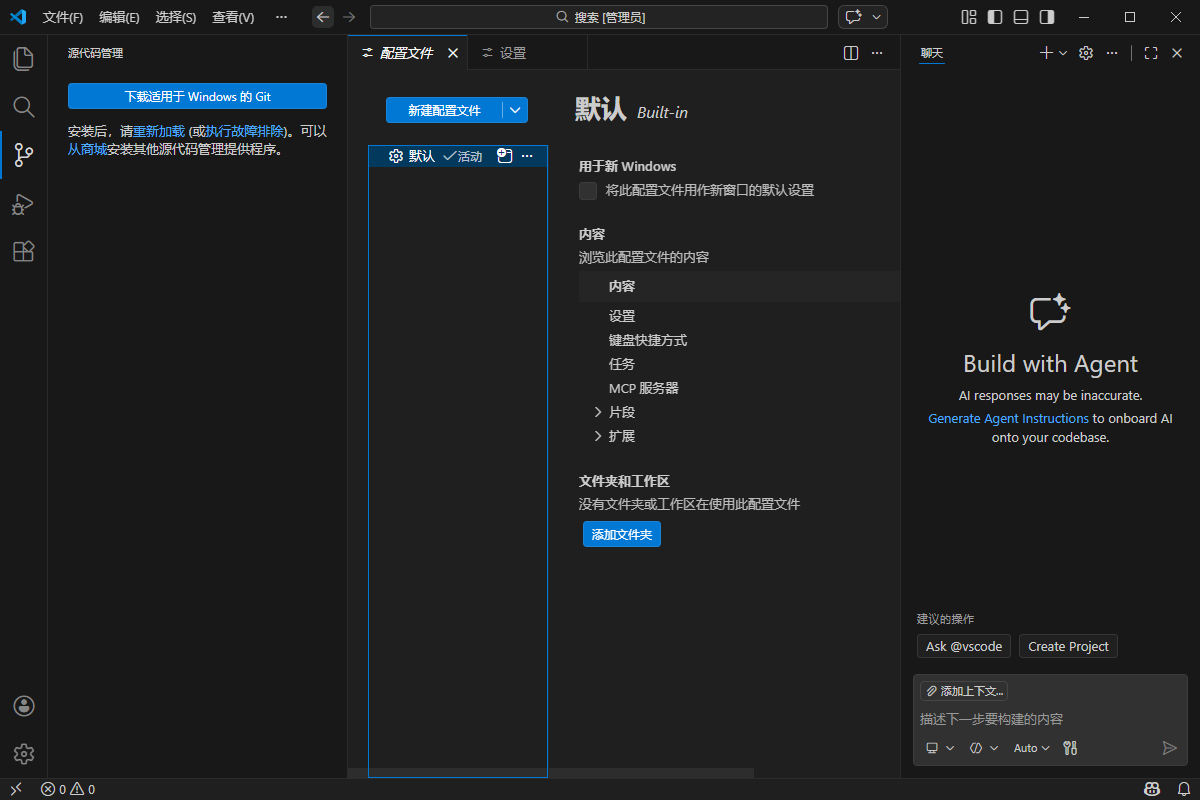Click 下载适用于 Windows 的 Git button
Viewport: 1200px width, 800px height.
197,96
